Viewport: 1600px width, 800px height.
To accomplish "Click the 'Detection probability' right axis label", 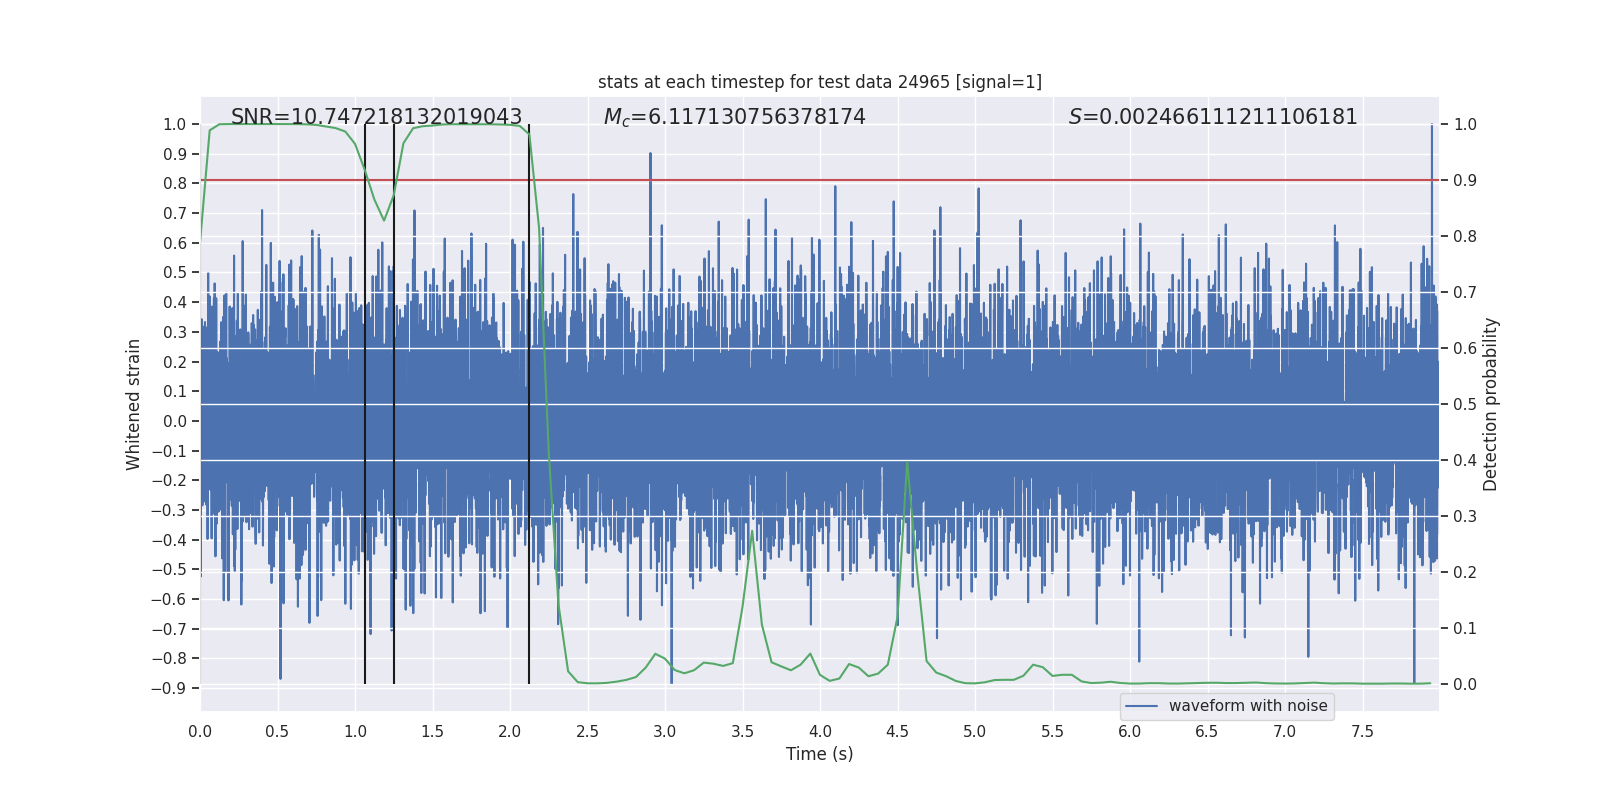I will pyautogui.click(x=1490, y=404).
